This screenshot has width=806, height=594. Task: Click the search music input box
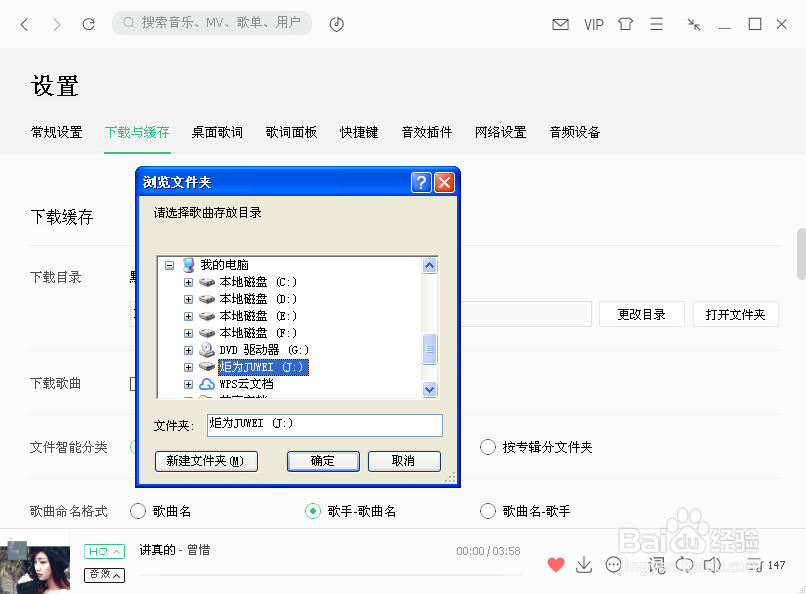point(212,23)
